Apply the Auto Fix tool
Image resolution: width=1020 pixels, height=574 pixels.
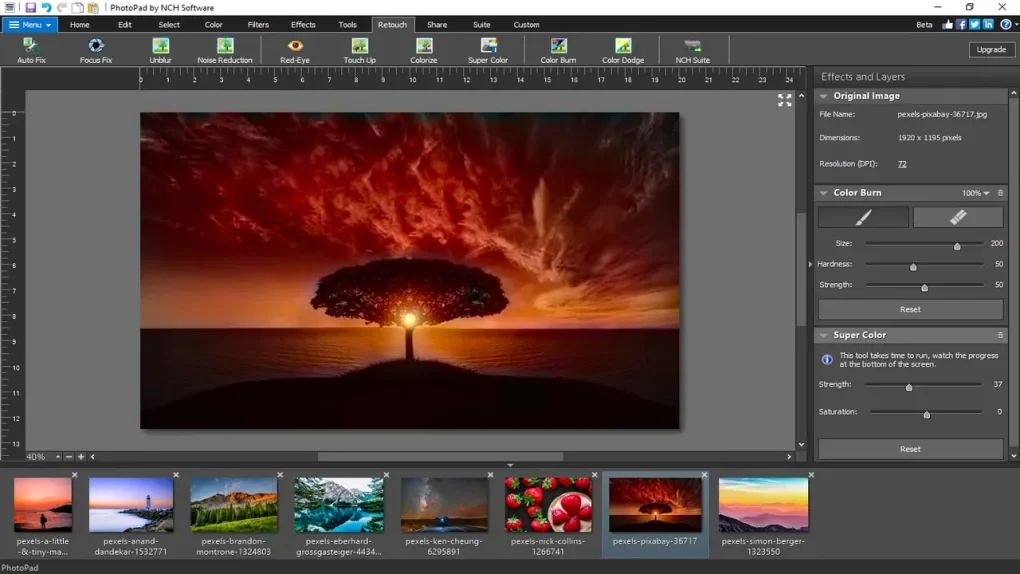click(31, 50)
